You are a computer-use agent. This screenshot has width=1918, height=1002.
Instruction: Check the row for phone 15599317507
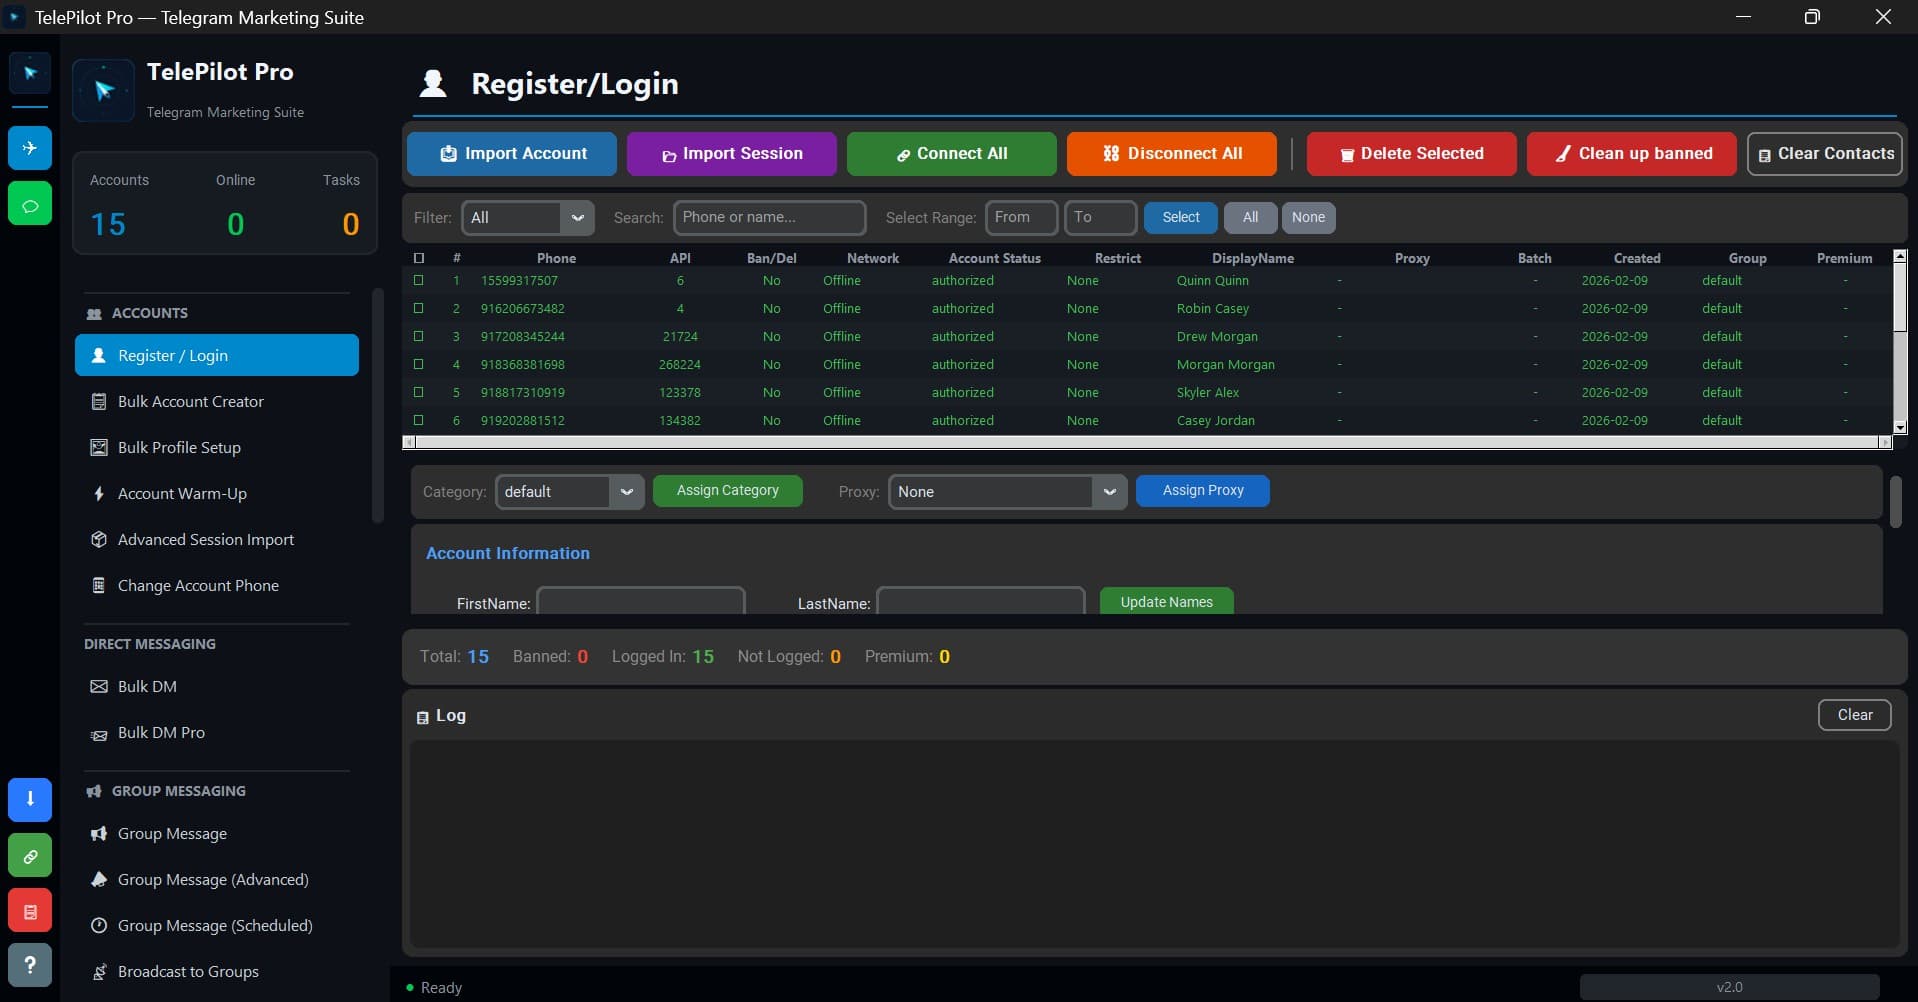coord(419,281)
